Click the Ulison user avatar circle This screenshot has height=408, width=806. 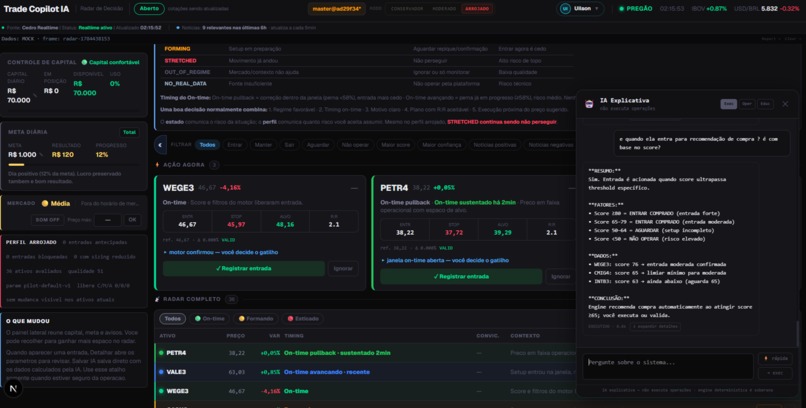[x=565, y=9]
